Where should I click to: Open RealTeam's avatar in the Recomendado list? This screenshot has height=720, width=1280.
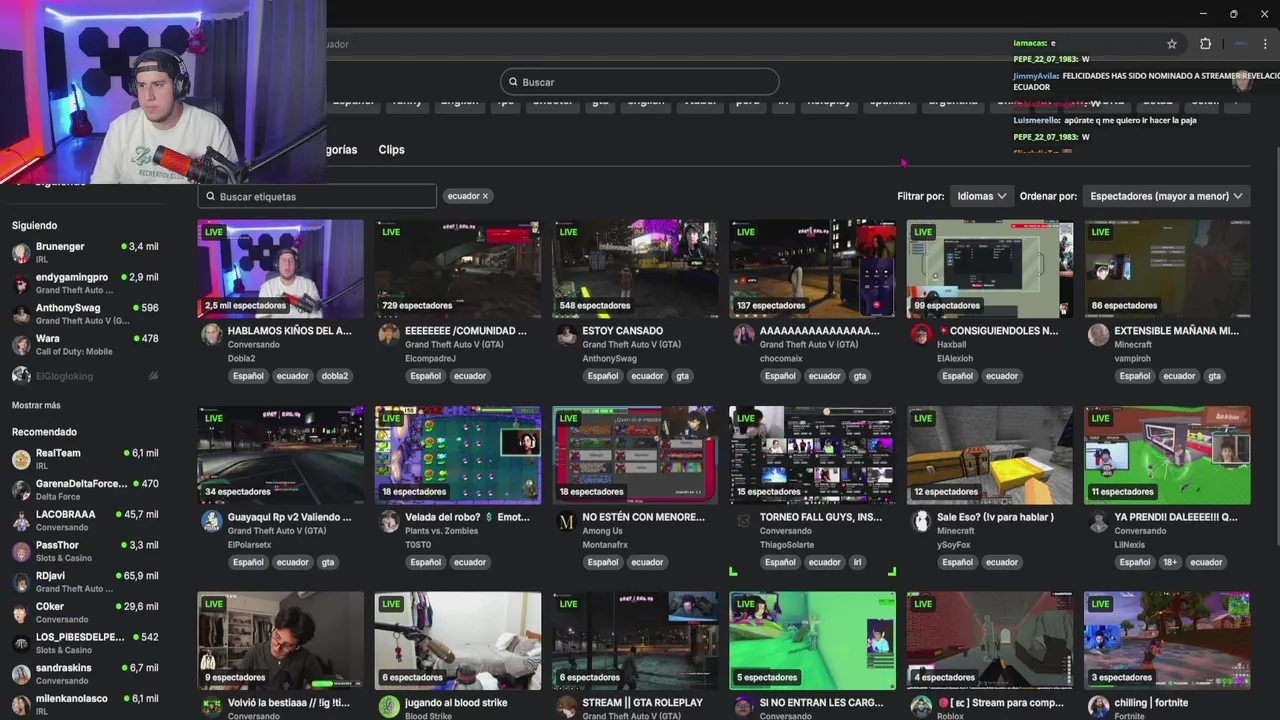(x=21, y=459)
